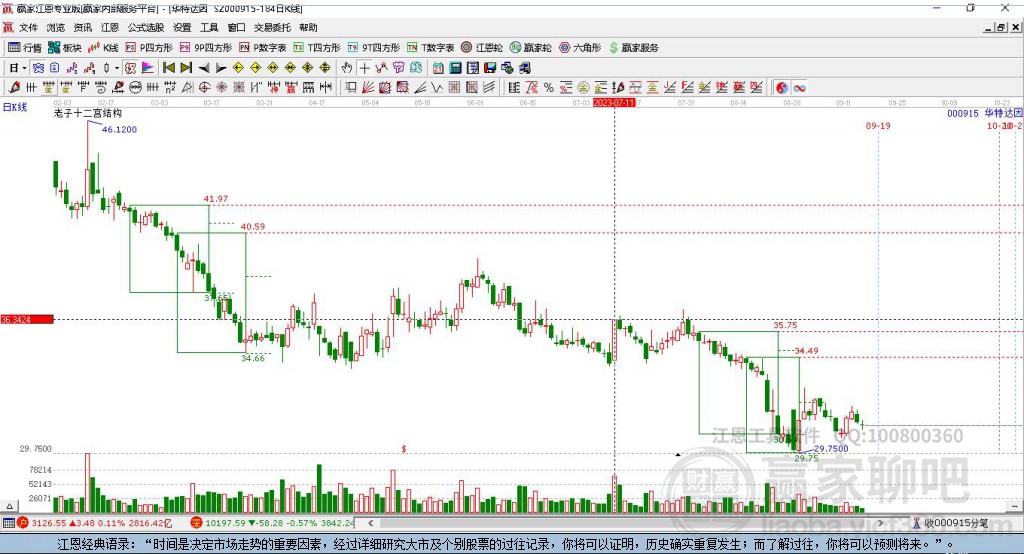Viewport: 1024px width, 554px height.
Task: Open the 公式选股 menu
Action: pos(146,27)
